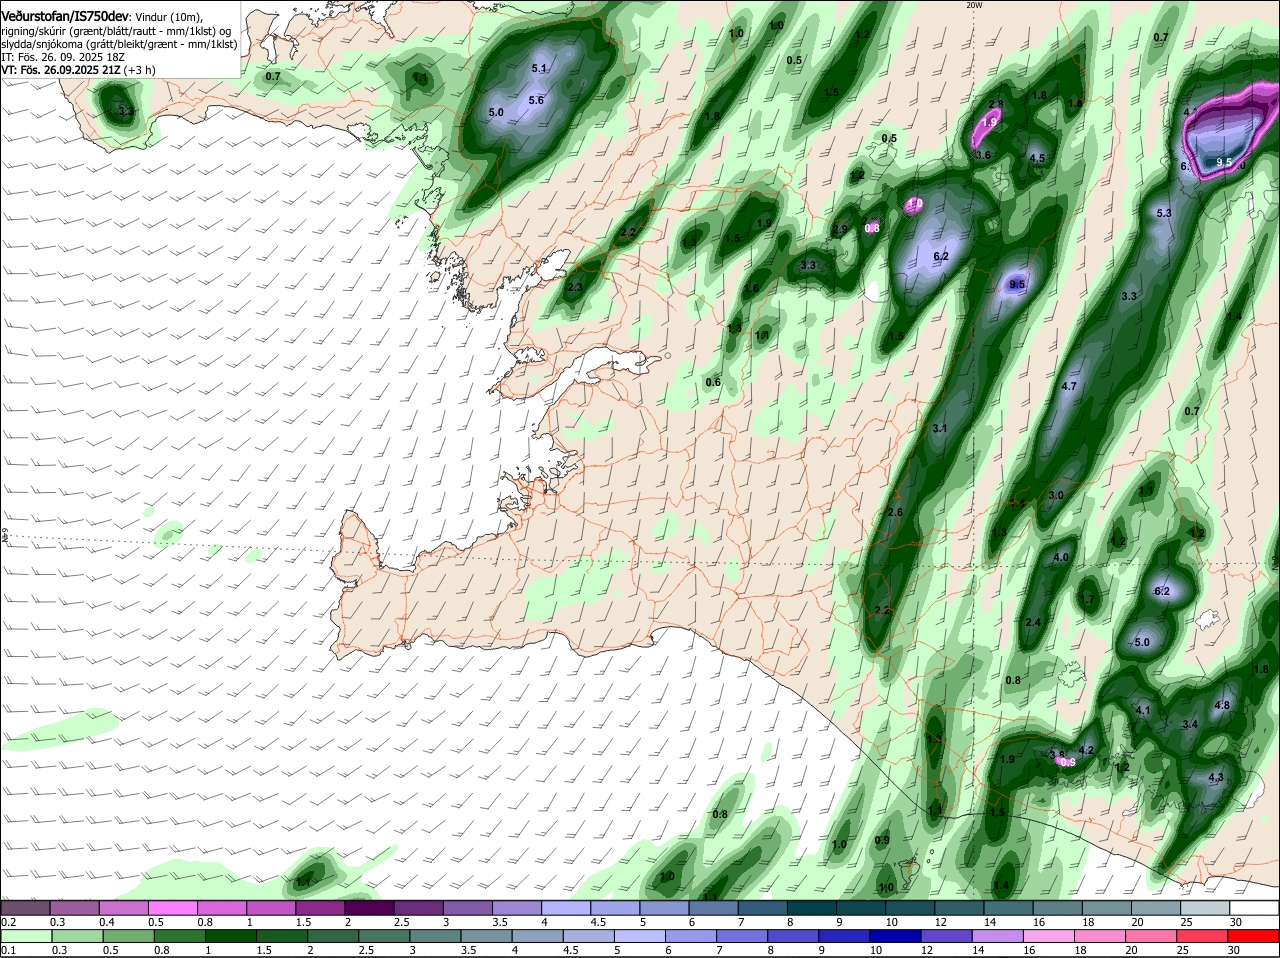
Task: Click the slydda/snjókoma legend description line
Action: click(119, 44)
